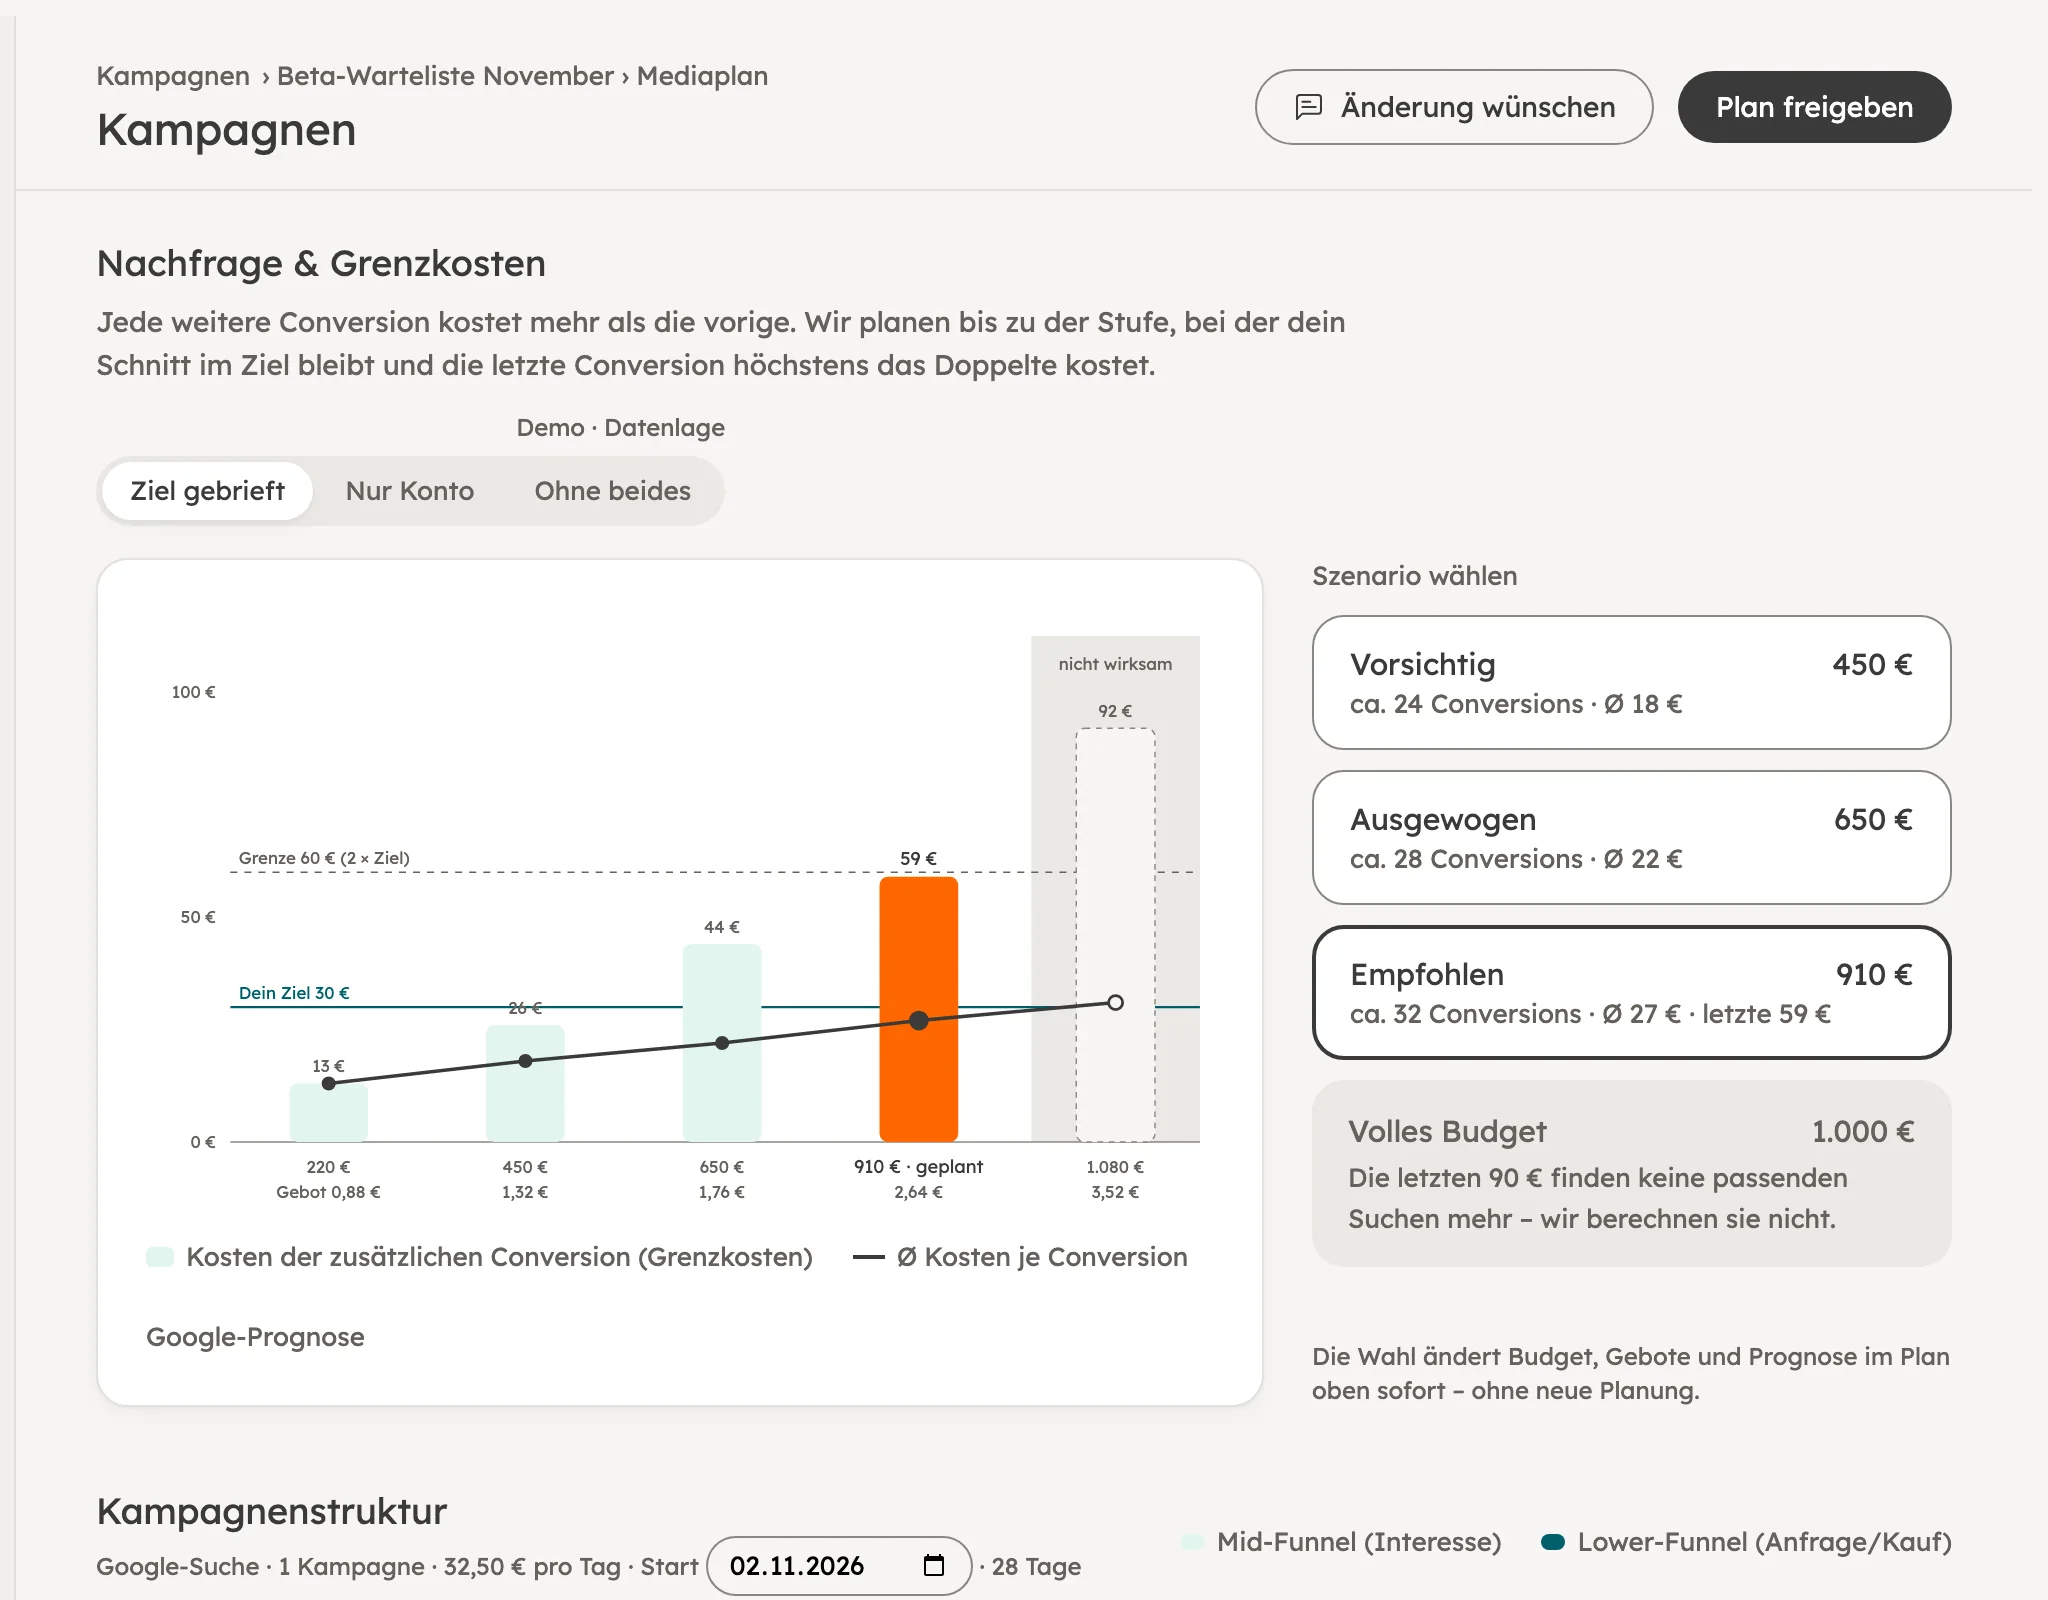Screen dimensions: 2048x1600
Task: Click the Grenzkosten legend mint swatch
Action: [160, 1257]
